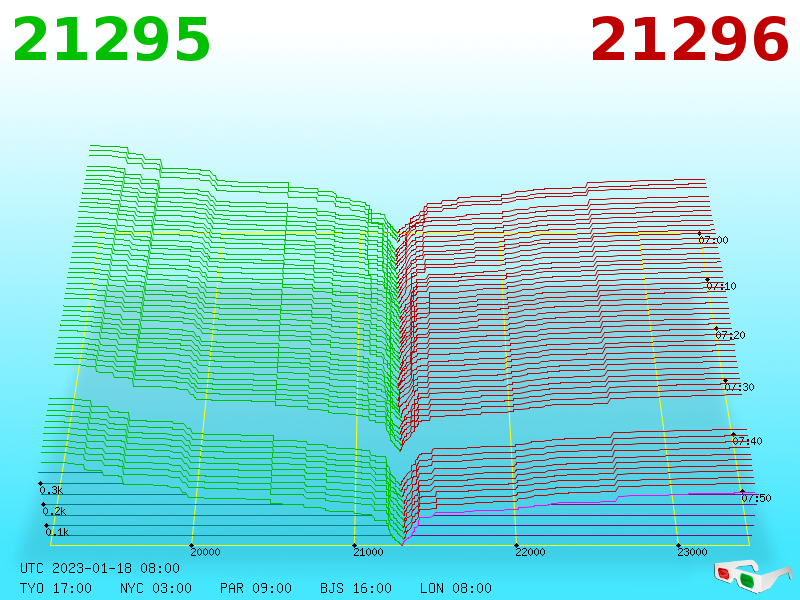This screenshot has width=800, height=600.
Task: Click the 07:20 time axis label
Action: (730, 335)
